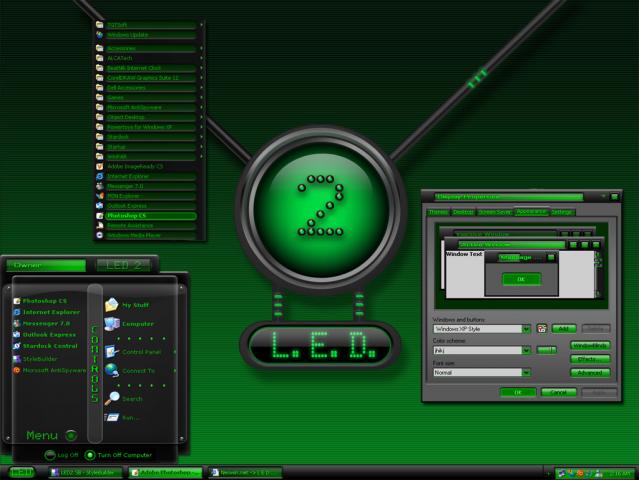Image resolution: width=639 pixels, height=480 pixels.
Task: Open the My Stuff folder icon
Action: (111, 305)
